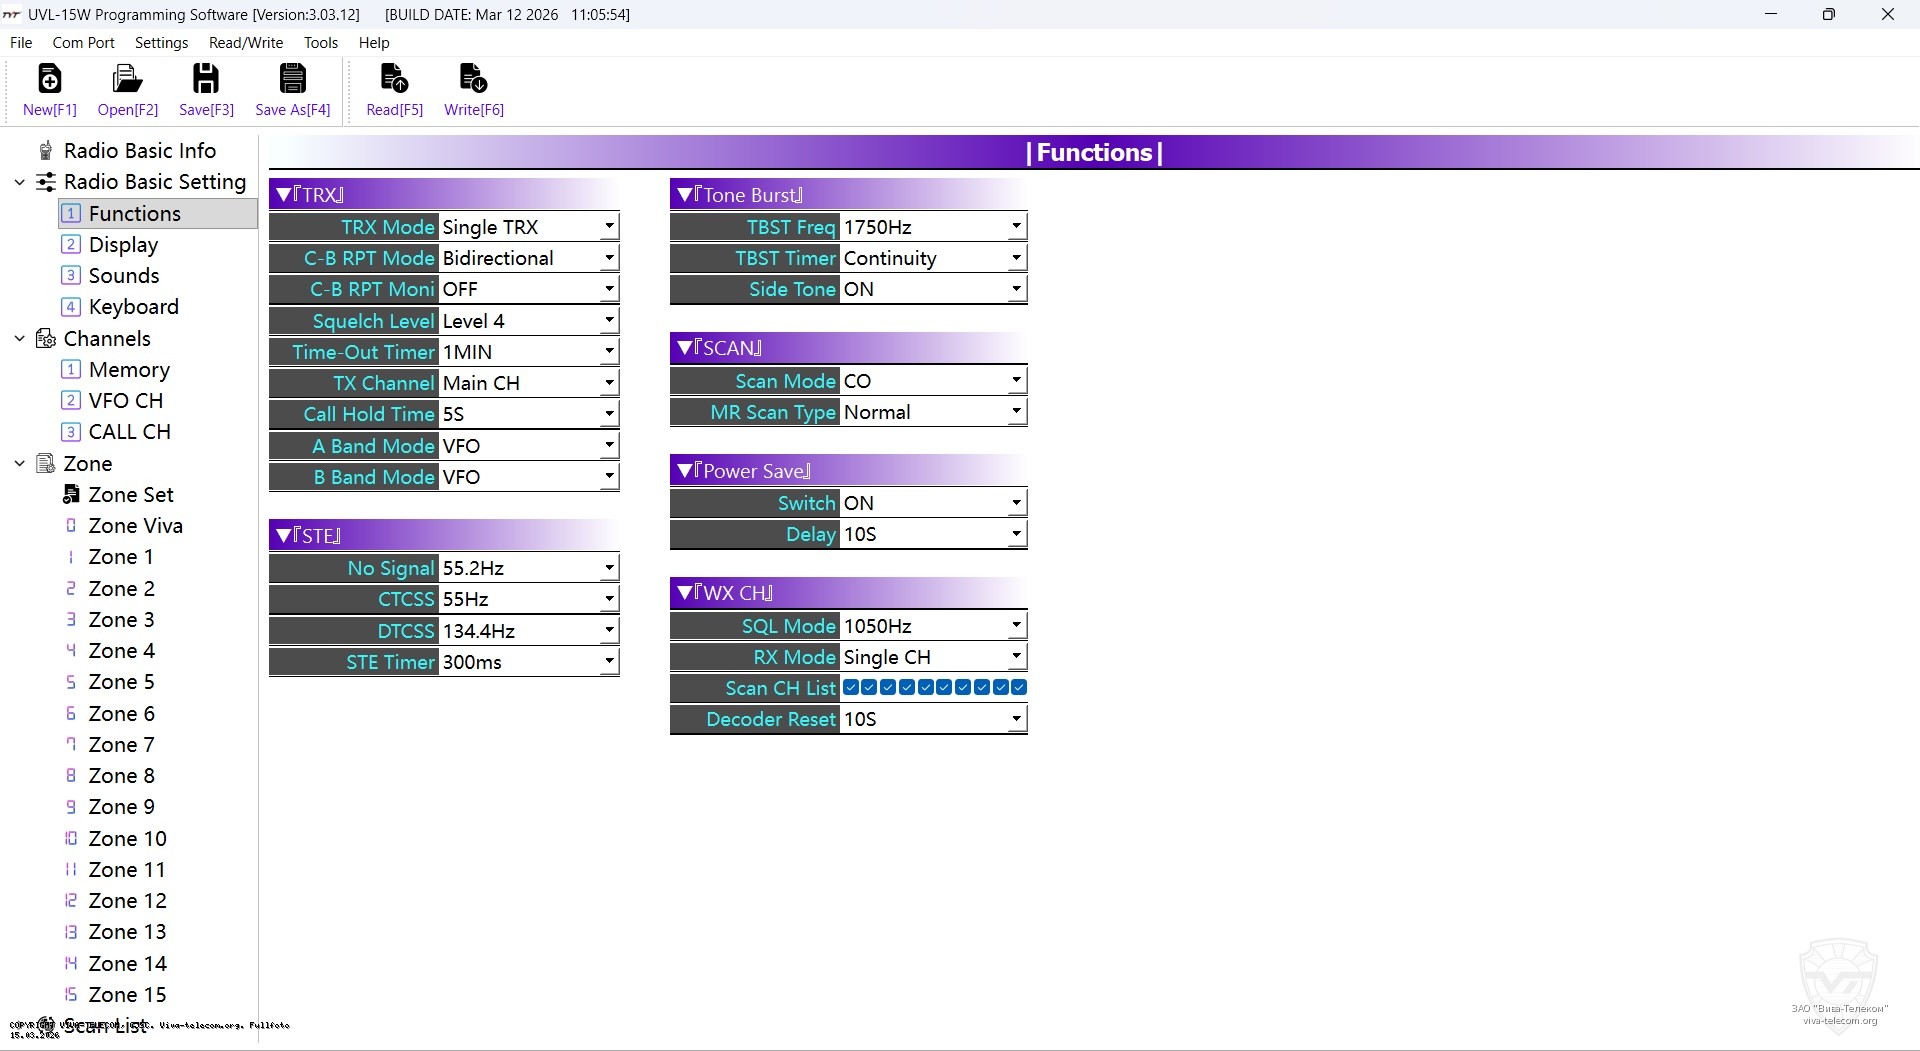Open the TRX Mode dropdown
This screenshot has width=1920, height=1051.
[608, 227]
